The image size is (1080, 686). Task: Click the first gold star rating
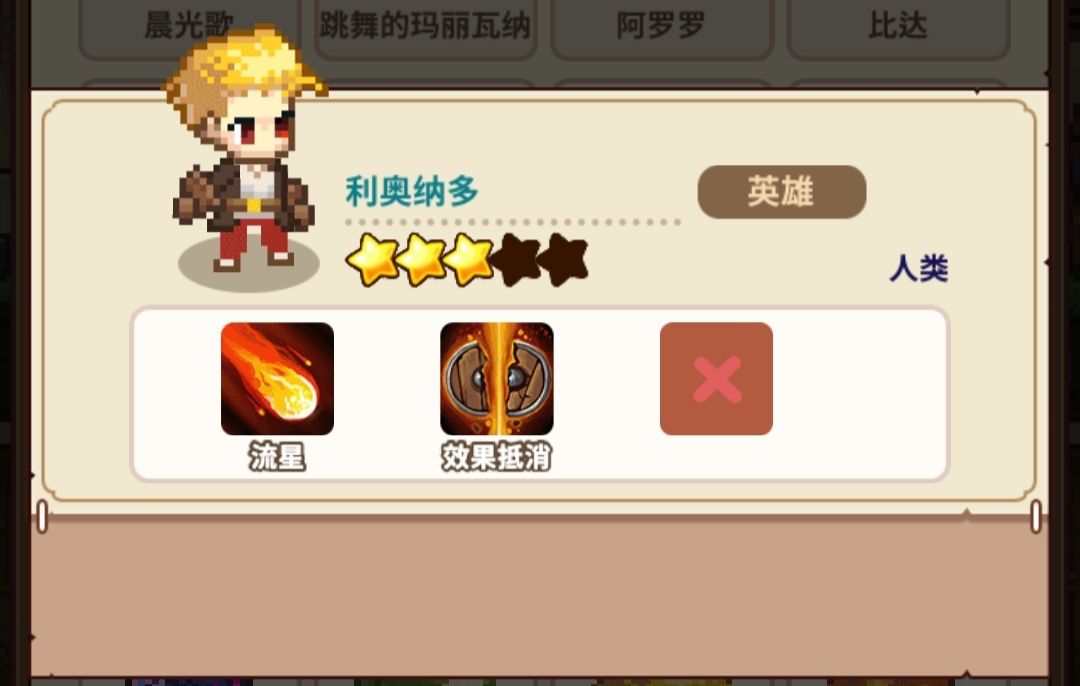(x=372, y=260)
